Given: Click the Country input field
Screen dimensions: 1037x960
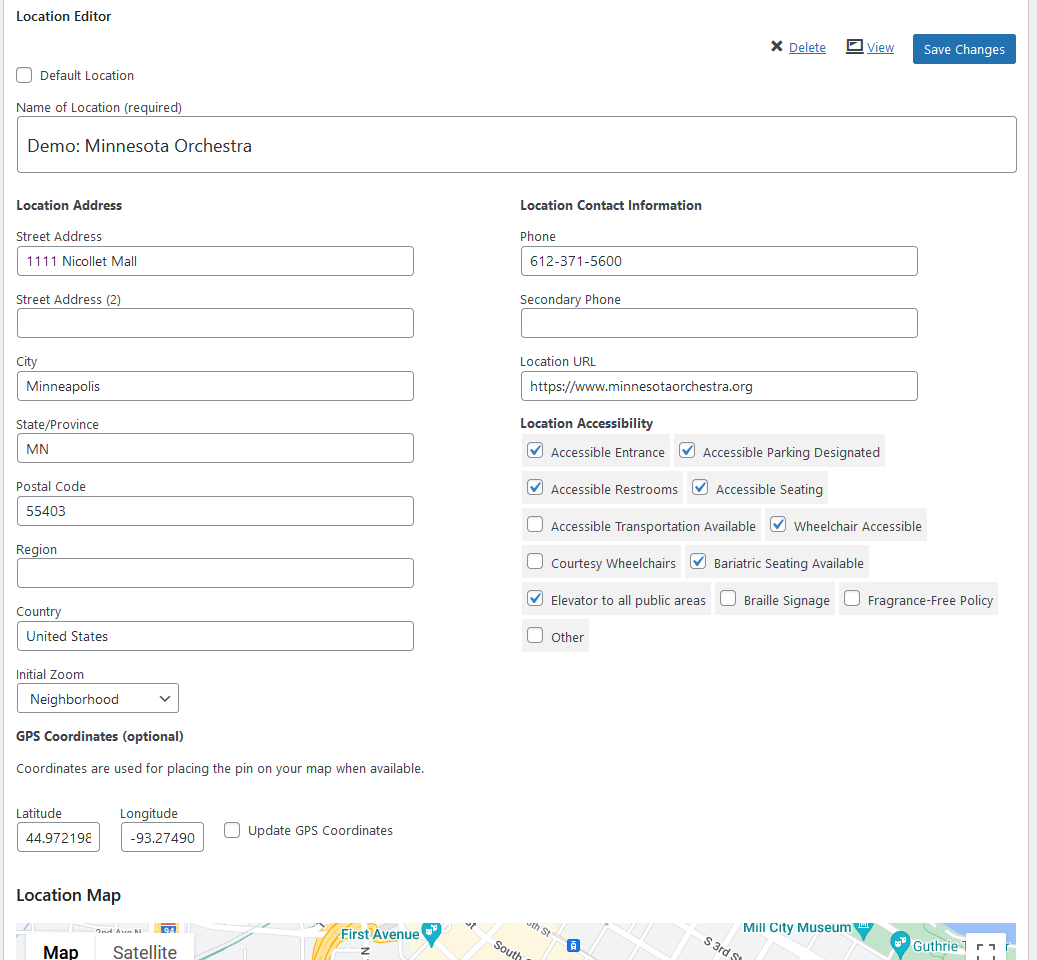Looking at the screenshot, I should coord(215,636).
